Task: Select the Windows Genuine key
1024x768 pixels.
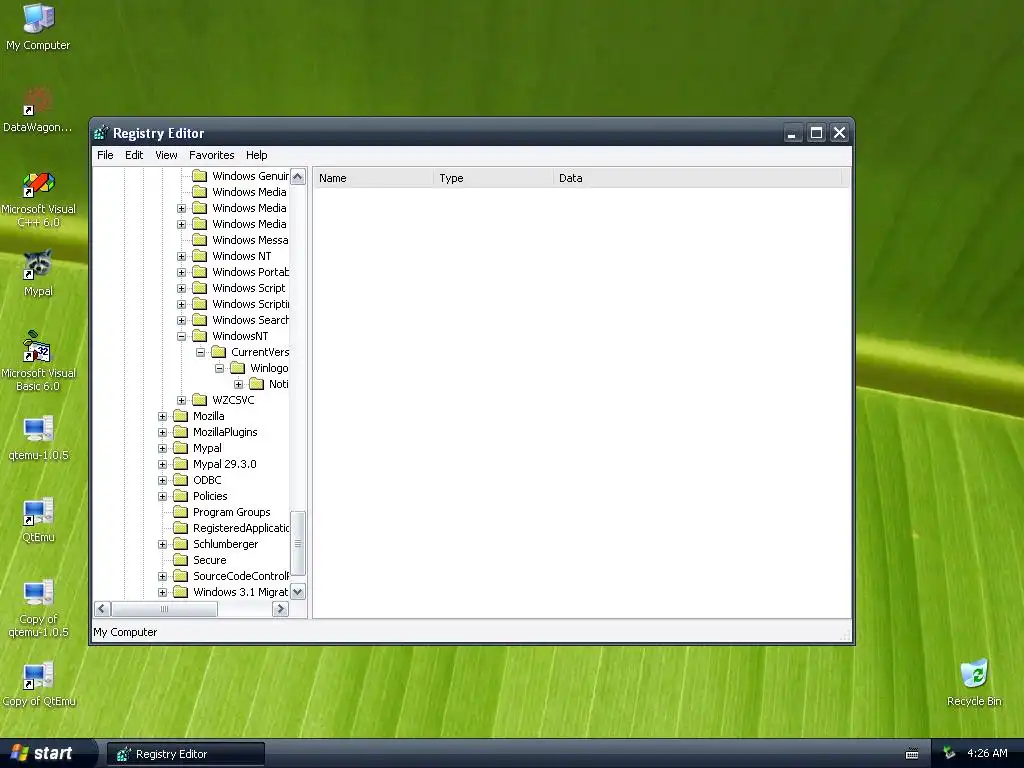Action: (250, 176)
